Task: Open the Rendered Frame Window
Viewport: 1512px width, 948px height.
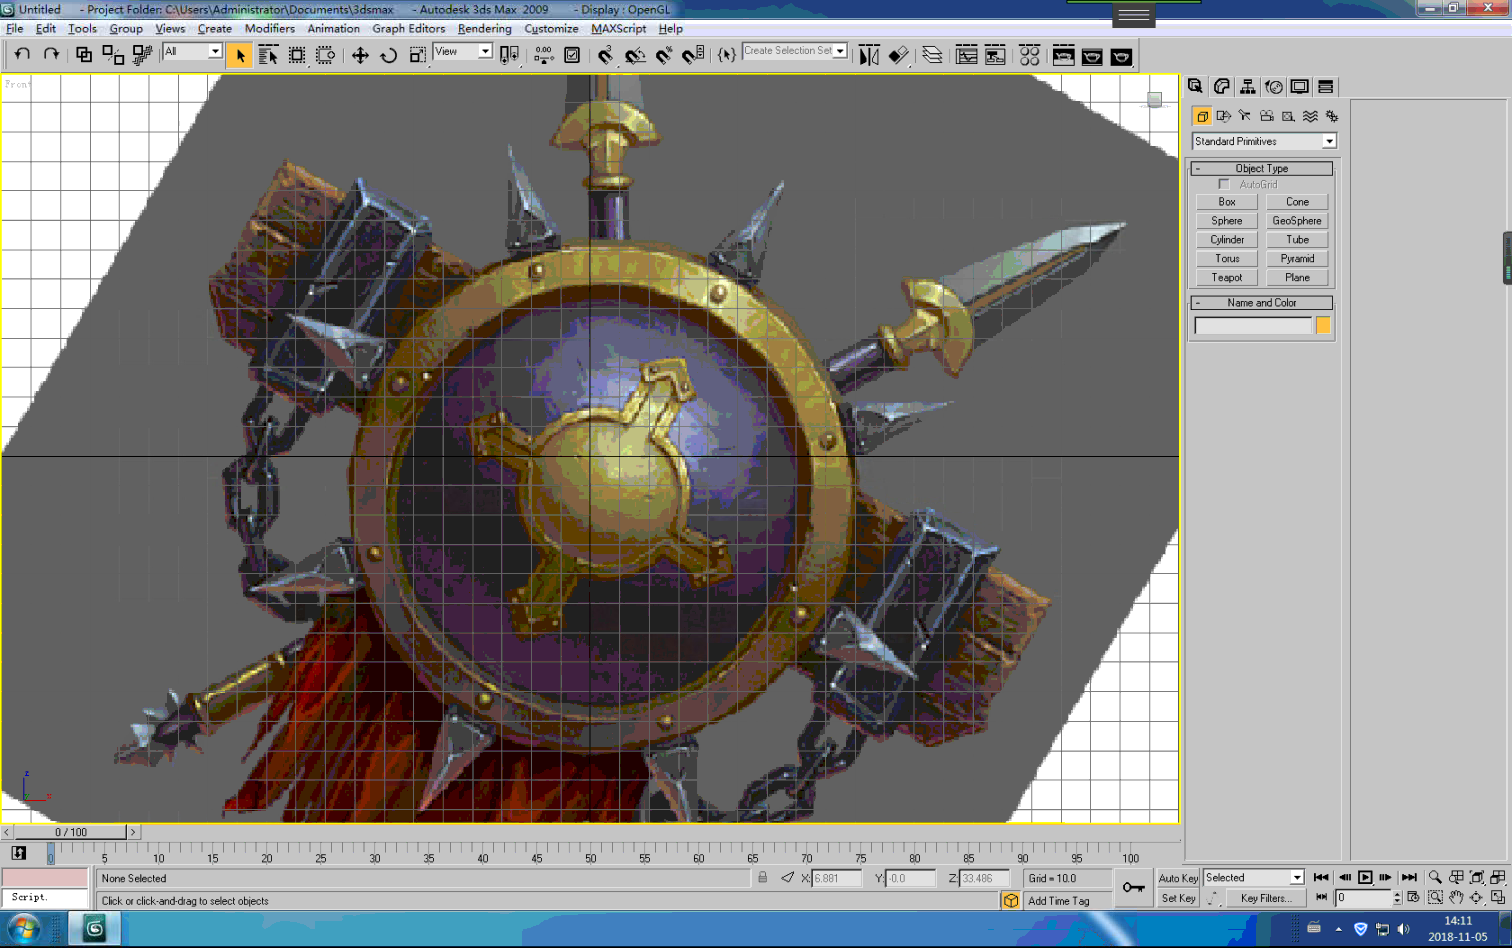Action: tap(1092, 55)
